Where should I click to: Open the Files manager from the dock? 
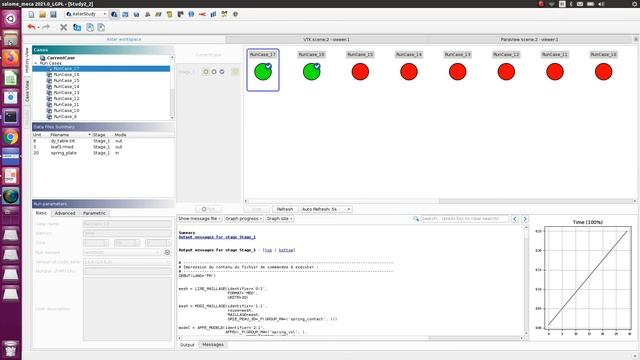click(x=11, y=38)
